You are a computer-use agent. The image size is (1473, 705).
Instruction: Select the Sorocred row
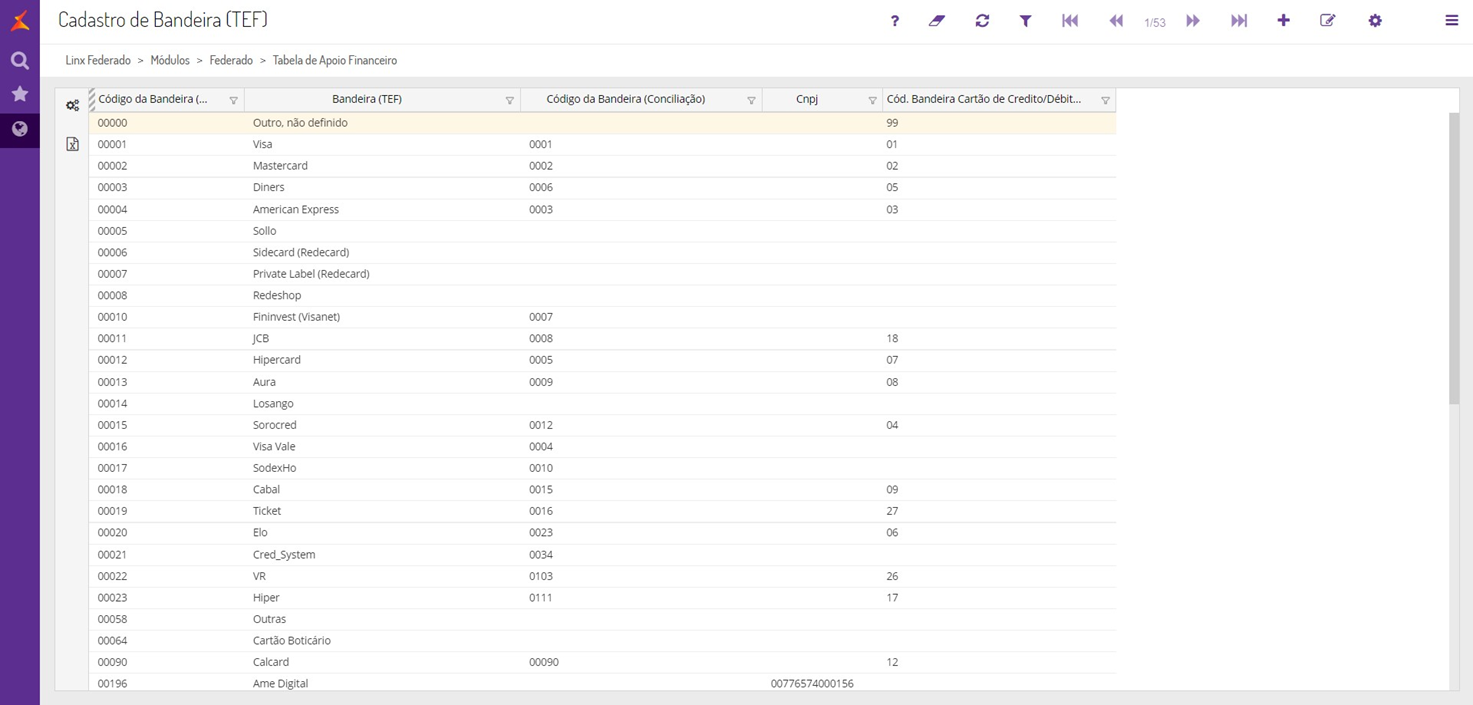602,425
